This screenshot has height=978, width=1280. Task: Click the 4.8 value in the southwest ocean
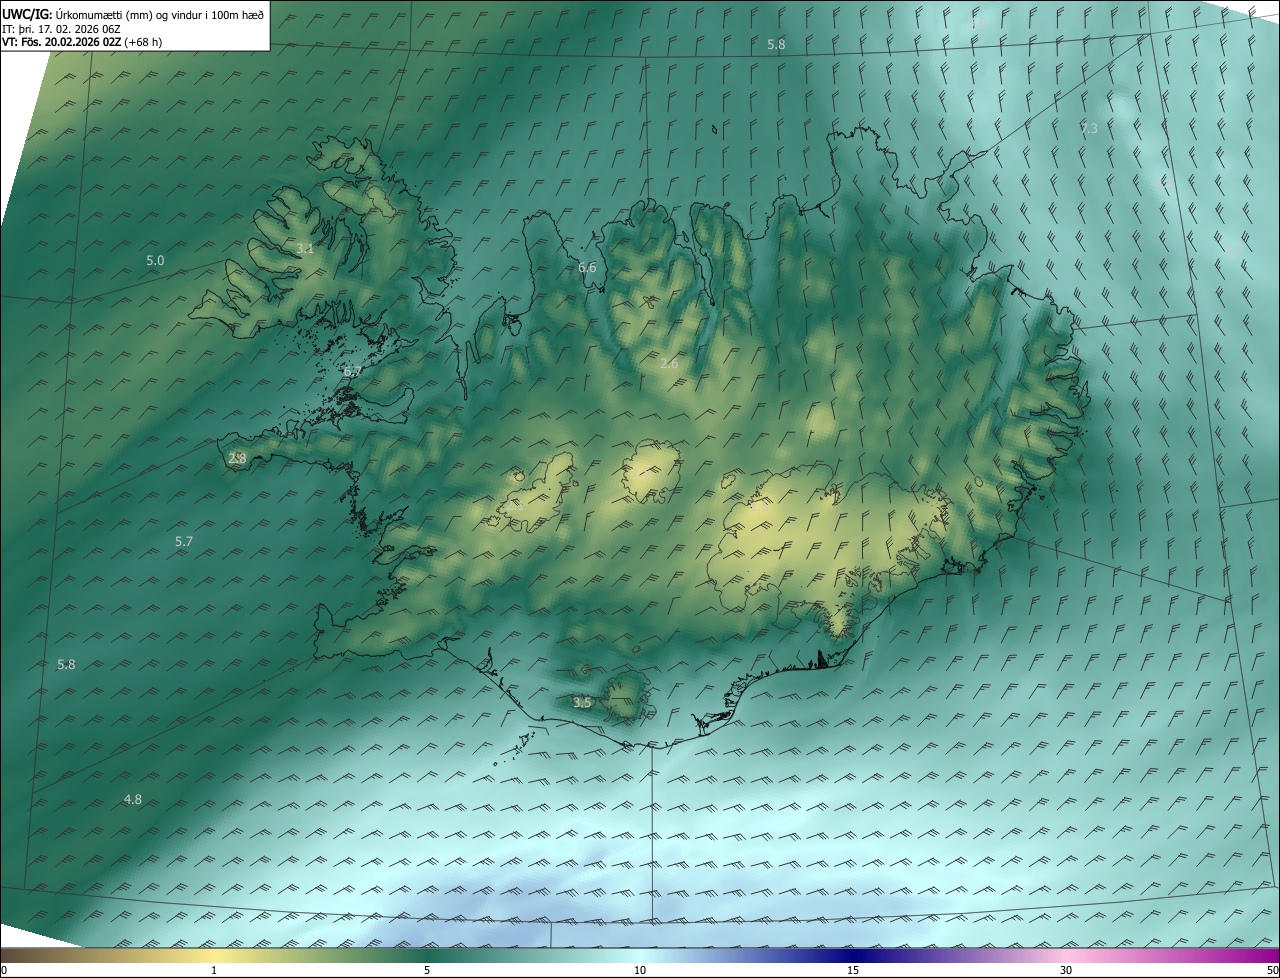pyautogui.click(x=132, y=799)
